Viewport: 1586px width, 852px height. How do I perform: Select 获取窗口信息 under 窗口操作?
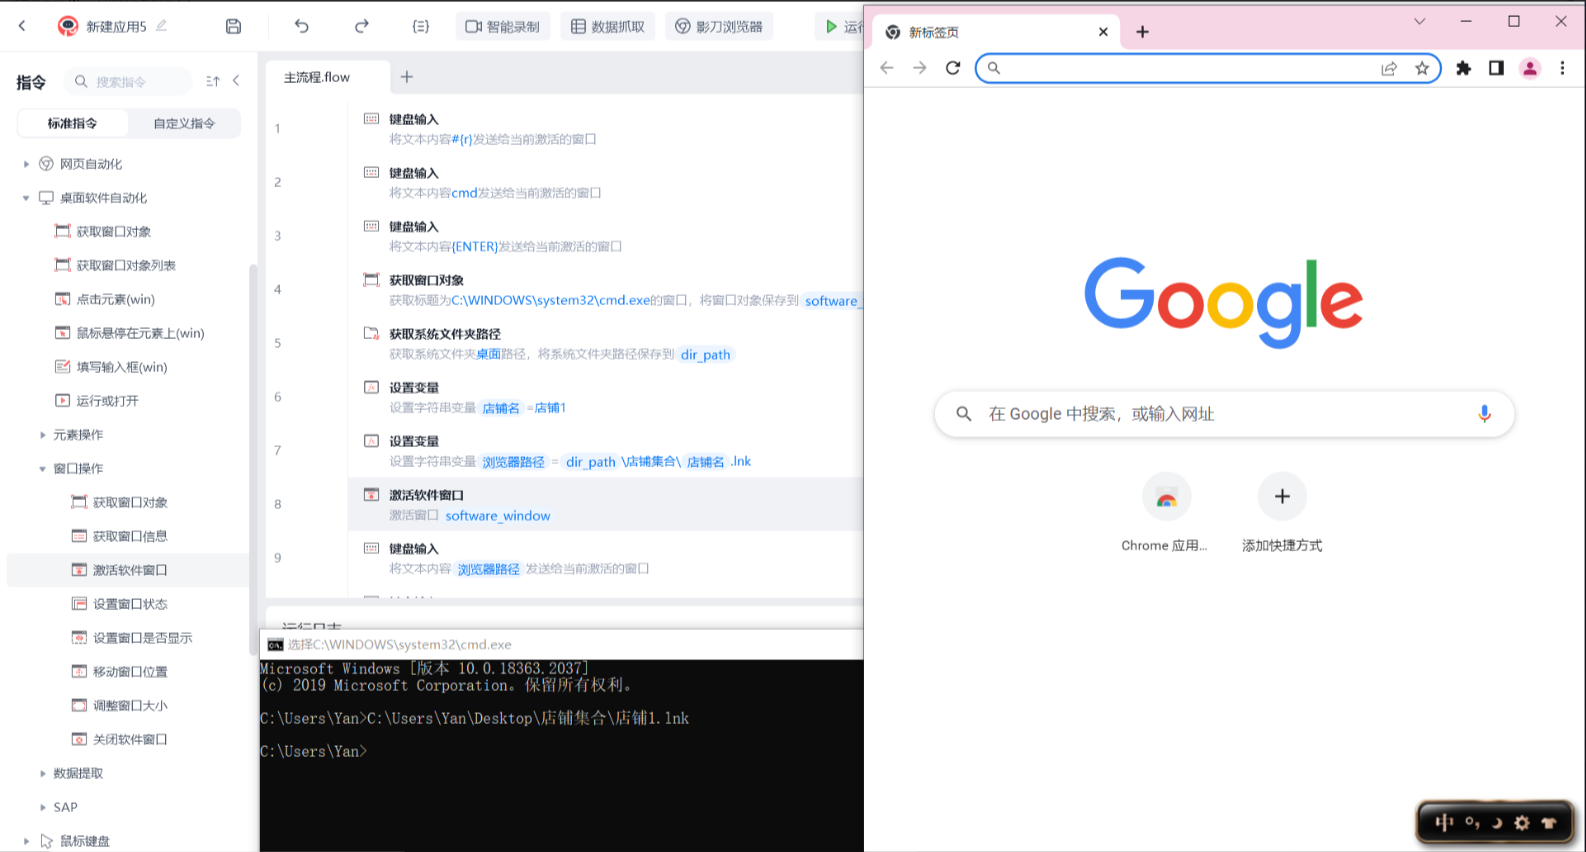pyautogui.click(x=130, y=536)
